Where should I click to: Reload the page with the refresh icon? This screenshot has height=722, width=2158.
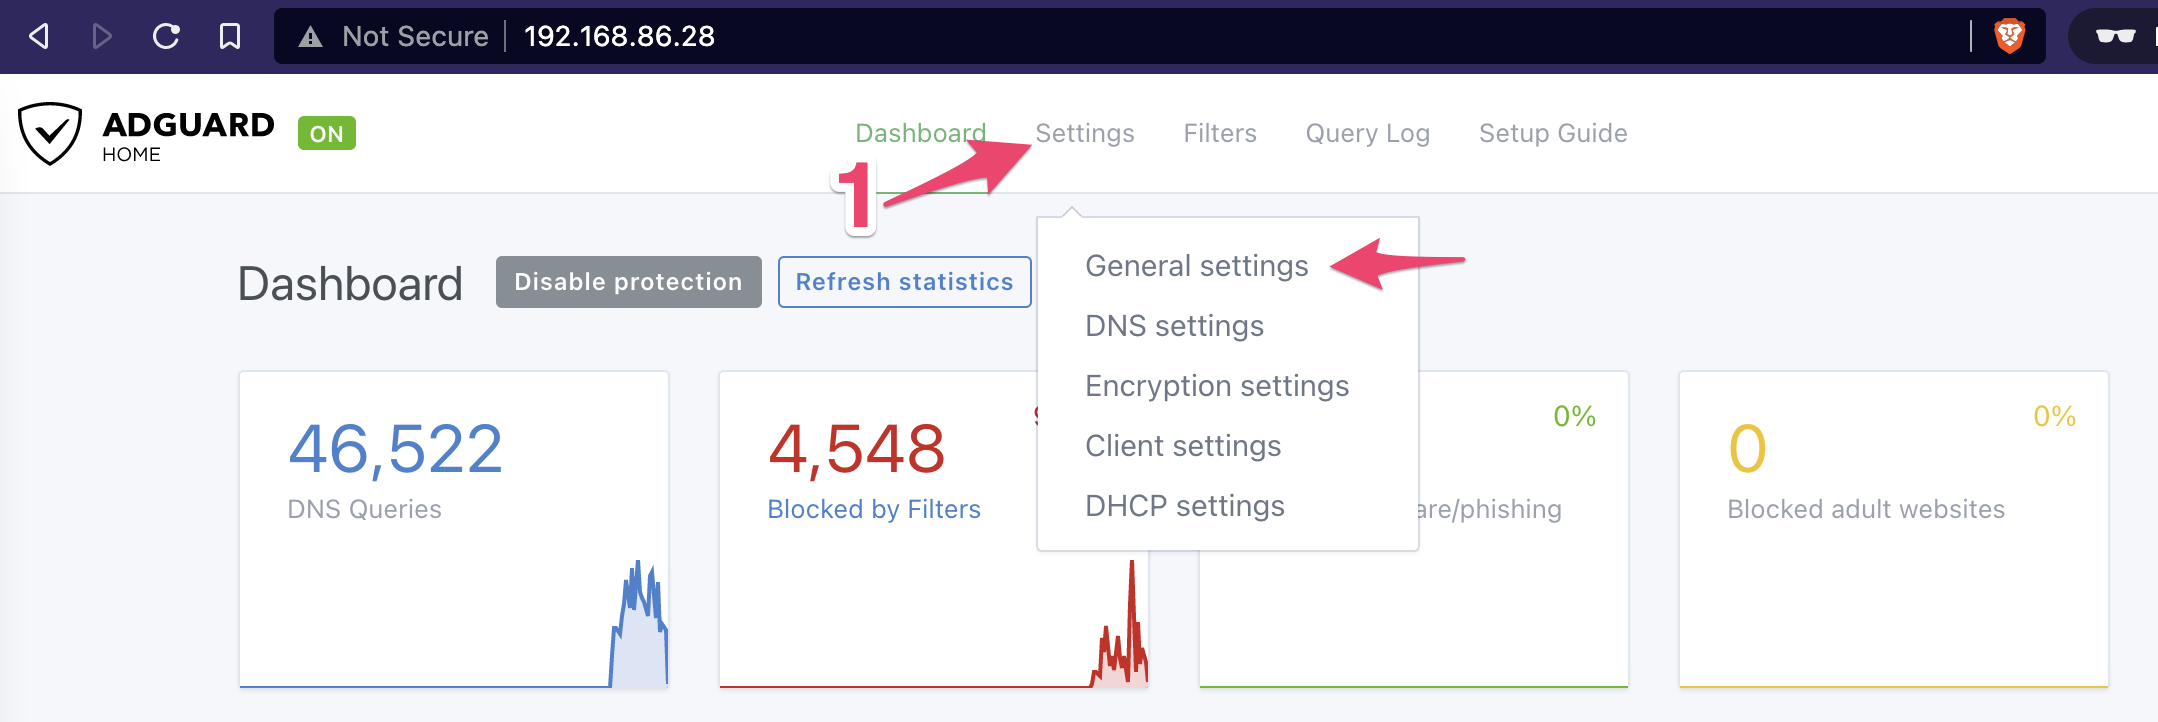click(x=166, y=37)
